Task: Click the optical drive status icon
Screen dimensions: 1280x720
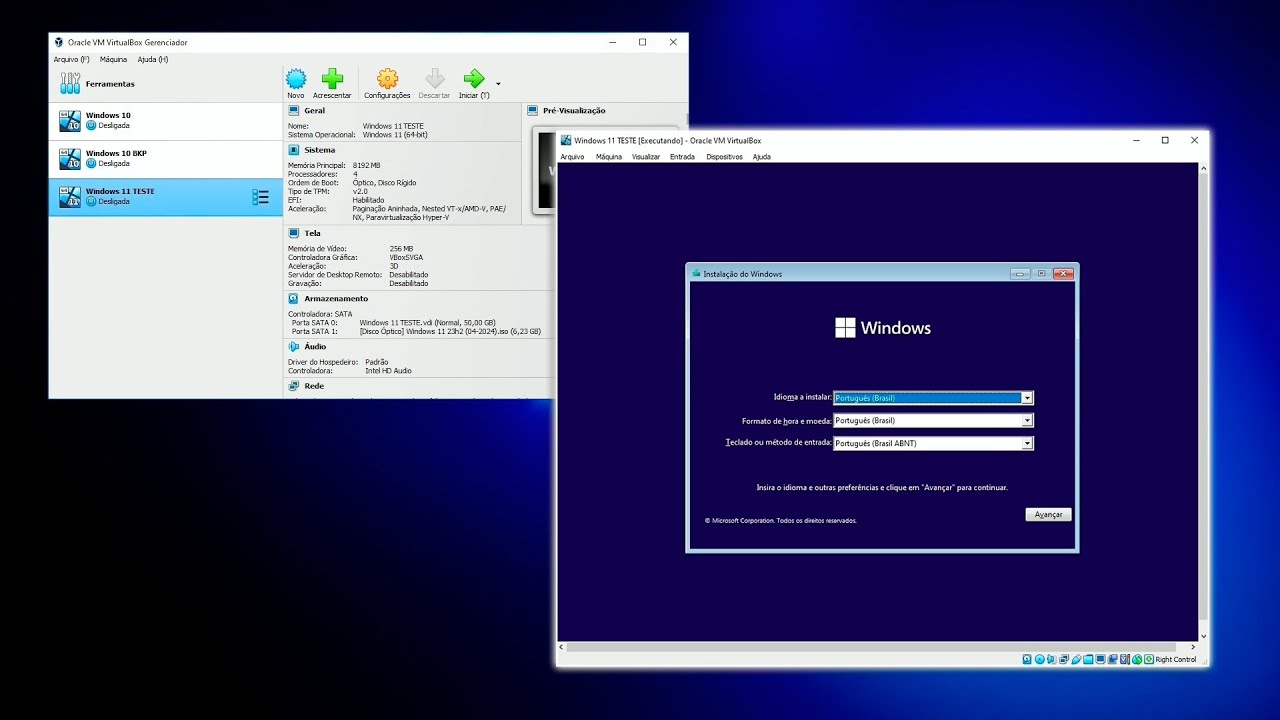Action: pos(1040,659)
